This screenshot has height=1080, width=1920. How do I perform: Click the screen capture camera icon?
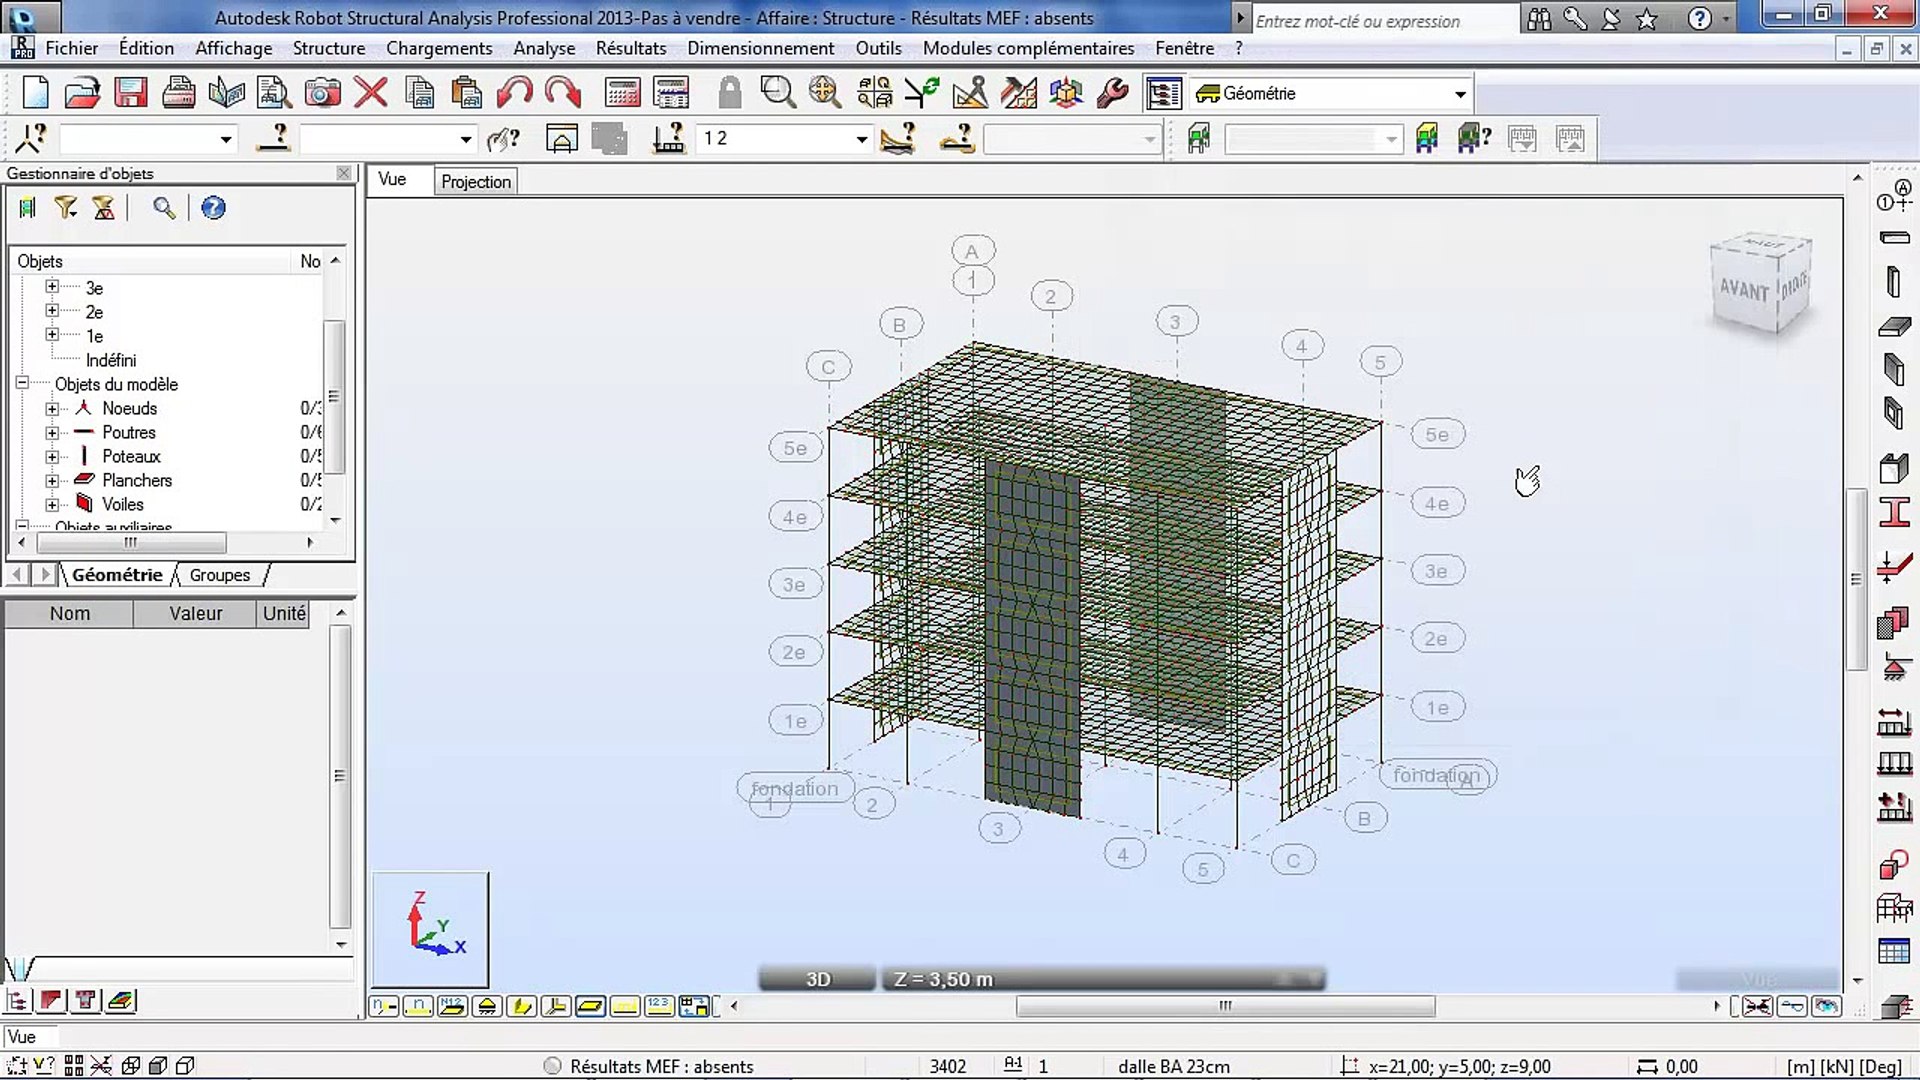click(322, 93)
